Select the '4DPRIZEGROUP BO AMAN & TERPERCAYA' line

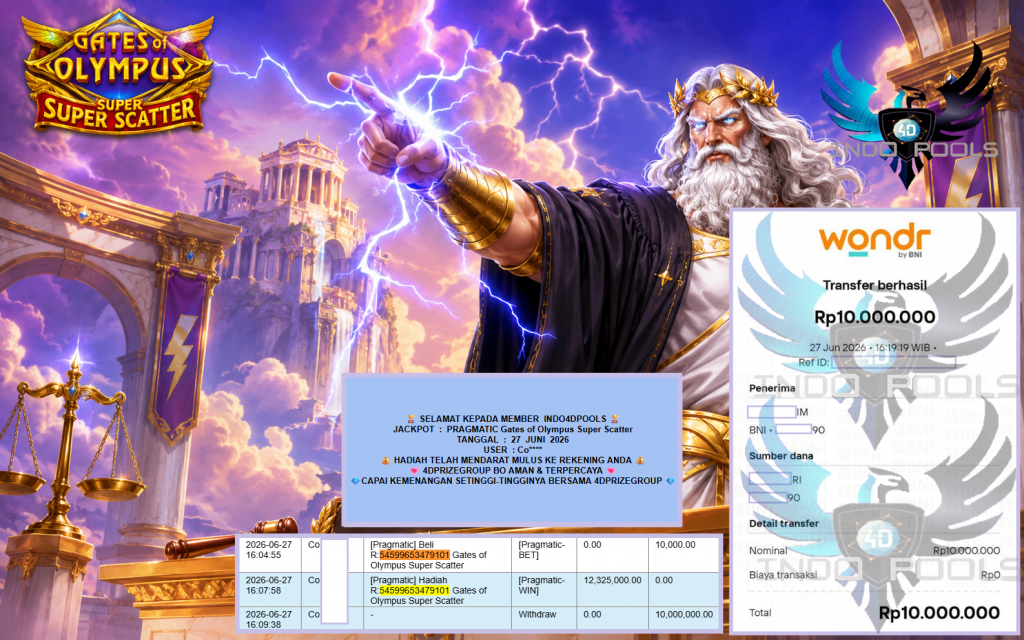pos(513,470)
